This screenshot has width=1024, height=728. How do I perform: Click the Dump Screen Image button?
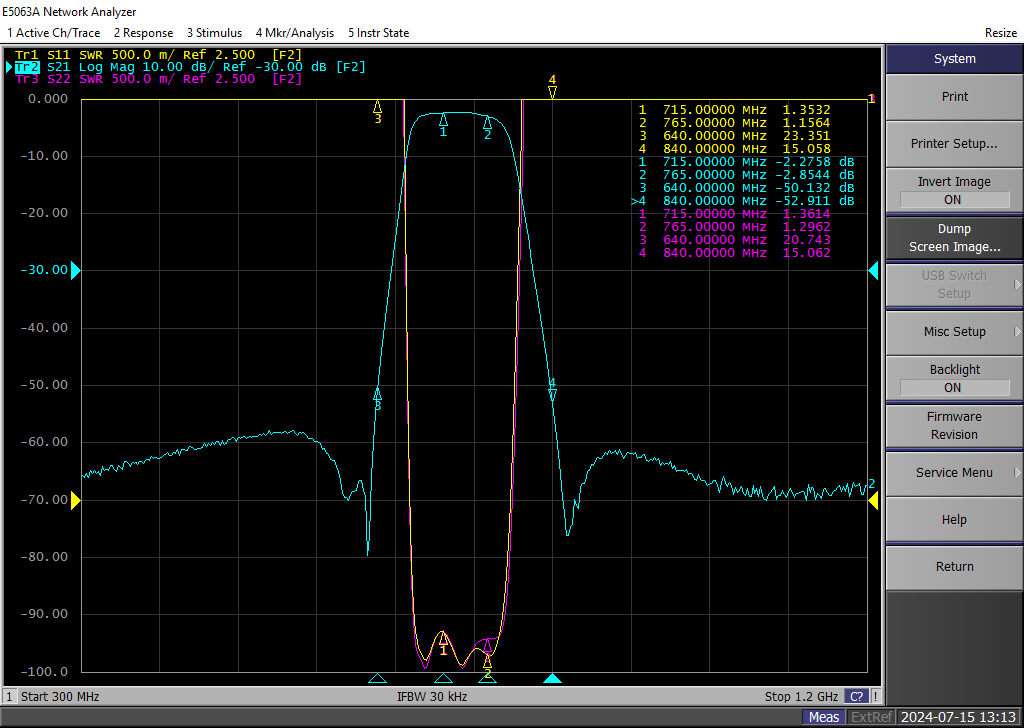tap(954, 238)
